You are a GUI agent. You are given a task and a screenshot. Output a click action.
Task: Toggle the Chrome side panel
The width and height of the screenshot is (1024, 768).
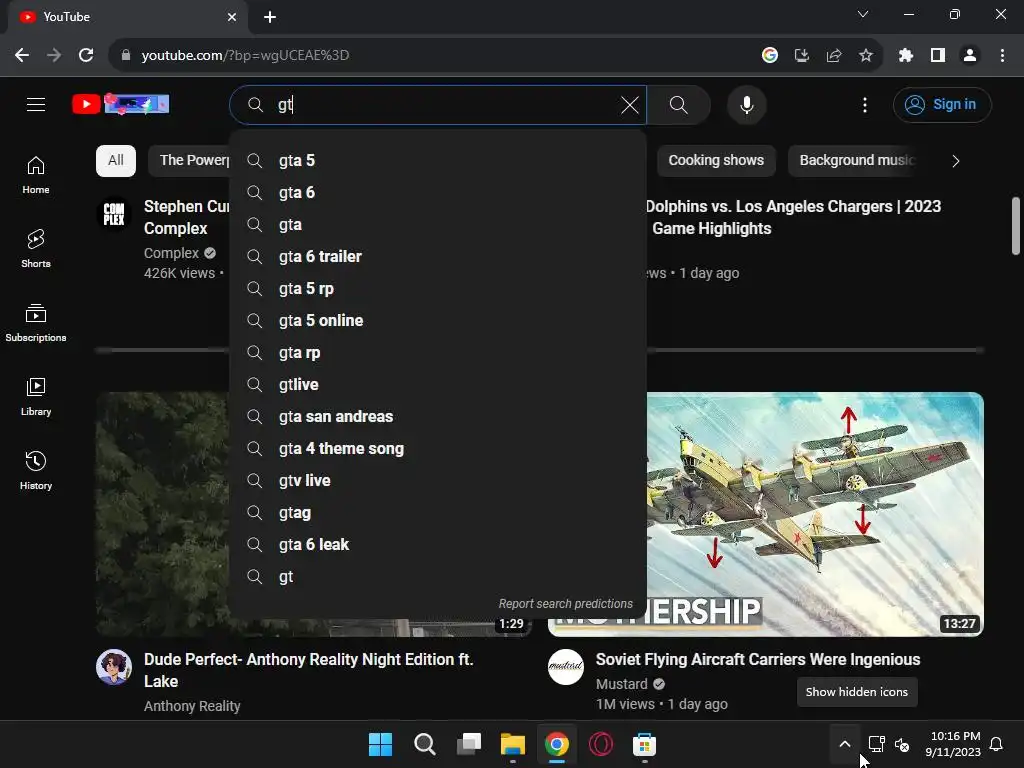pyautogui.click(x=938, y=56)
